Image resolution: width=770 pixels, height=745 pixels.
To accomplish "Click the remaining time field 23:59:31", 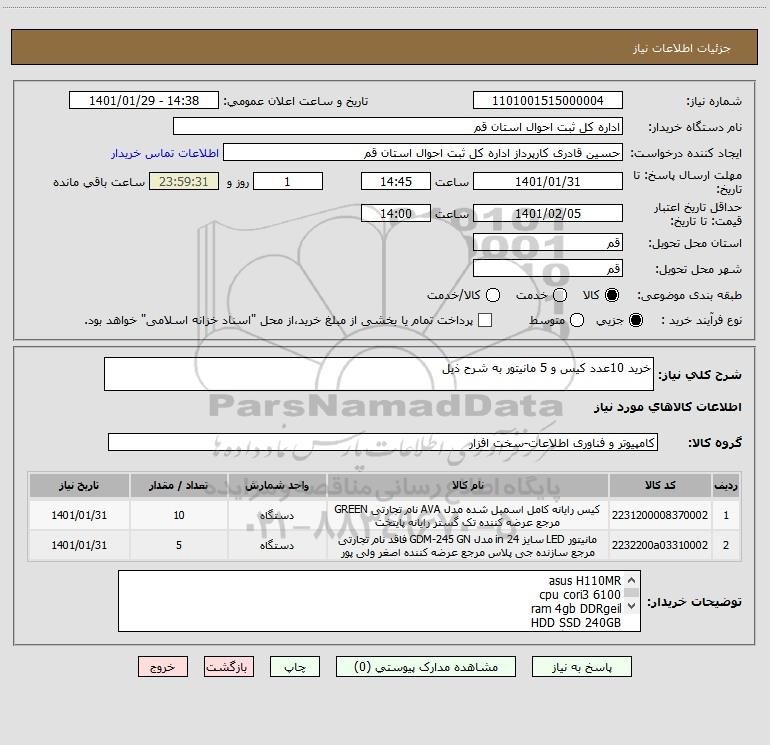I will pyautogui.click(x=184, y=181).
